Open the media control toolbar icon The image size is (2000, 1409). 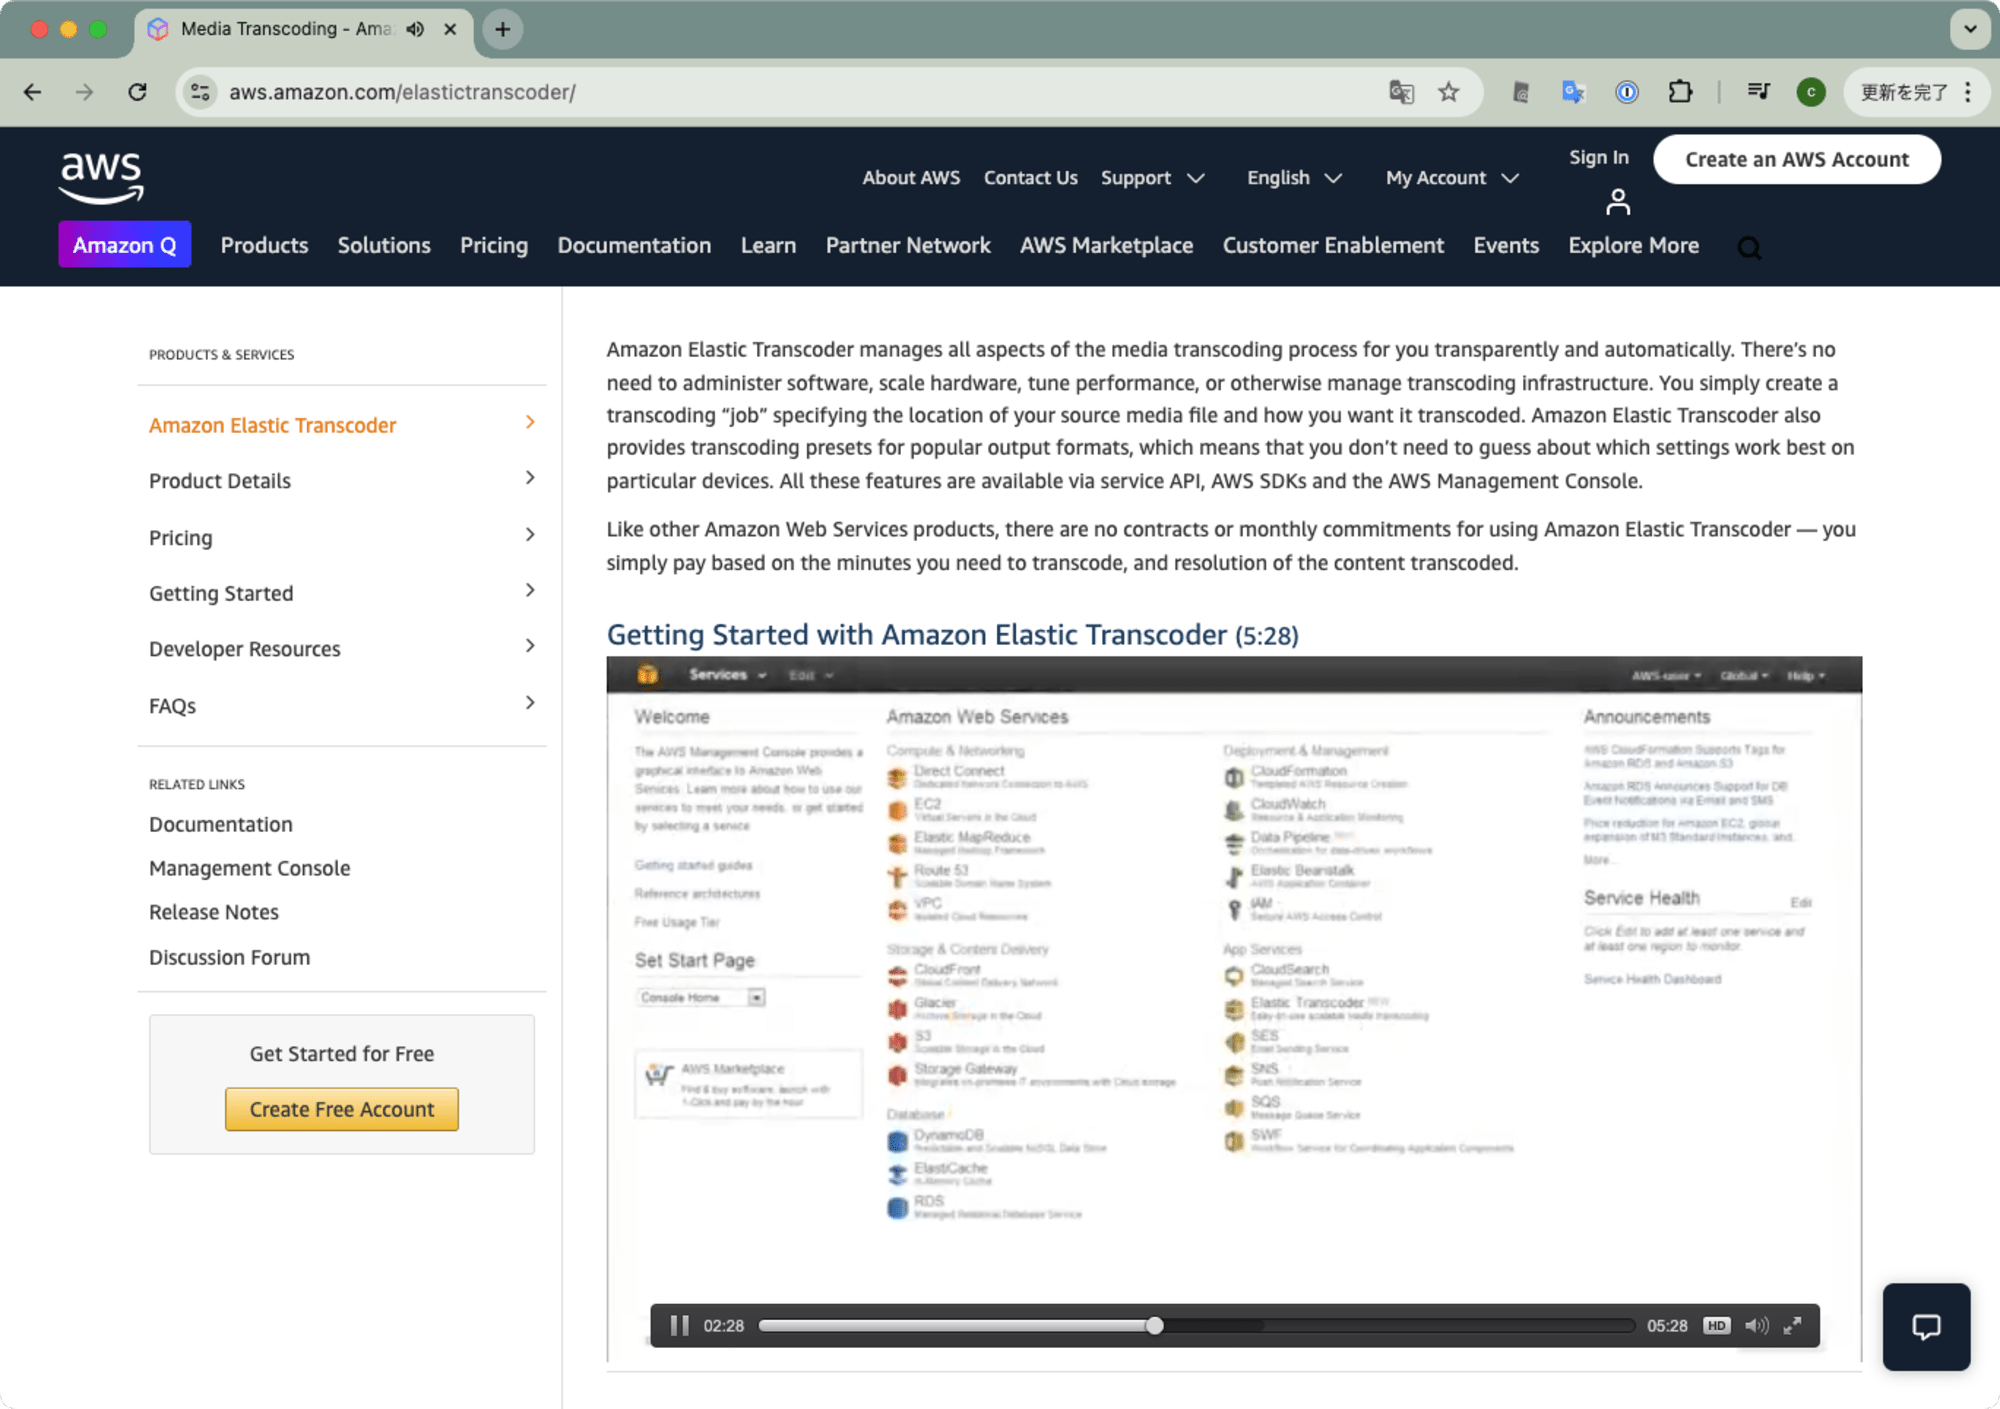click(x=1758, y=92)
